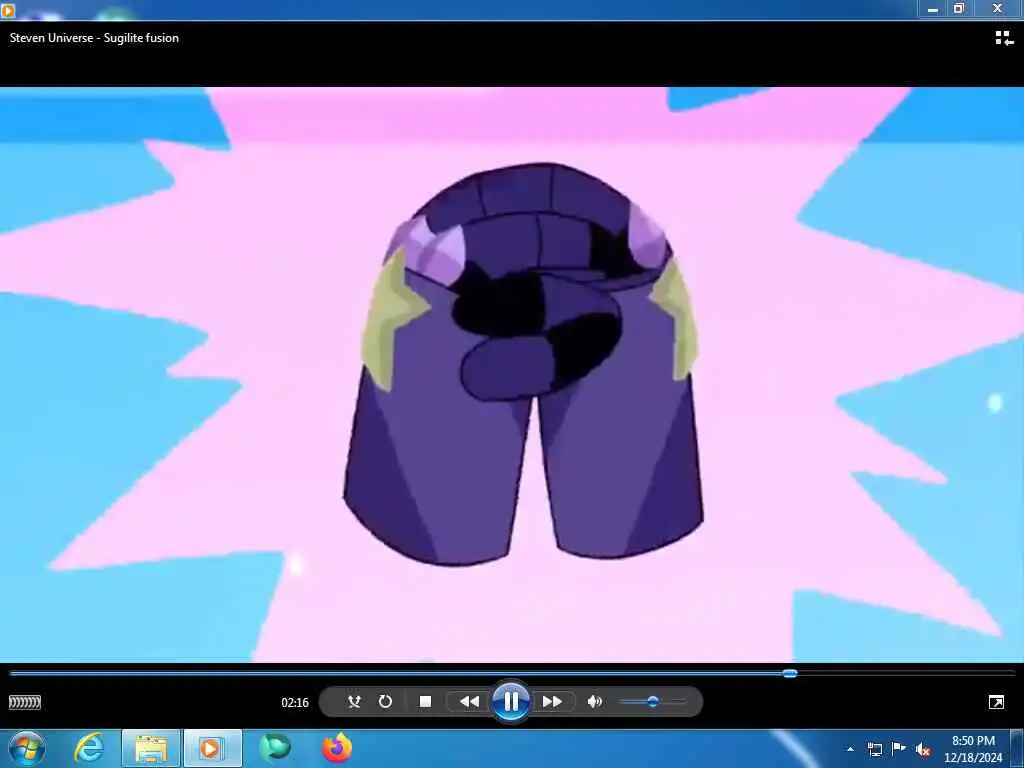The height and width of the screenshot is (768, 1024).
Task: Switch to Library view icon
Action: pos(1004,38)
